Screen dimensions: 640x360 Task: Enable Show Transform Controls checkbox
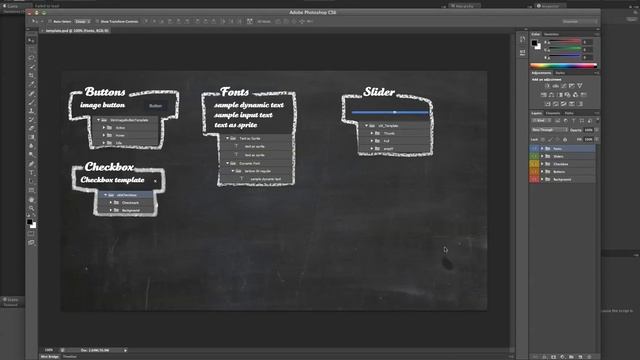coord(97,21)
